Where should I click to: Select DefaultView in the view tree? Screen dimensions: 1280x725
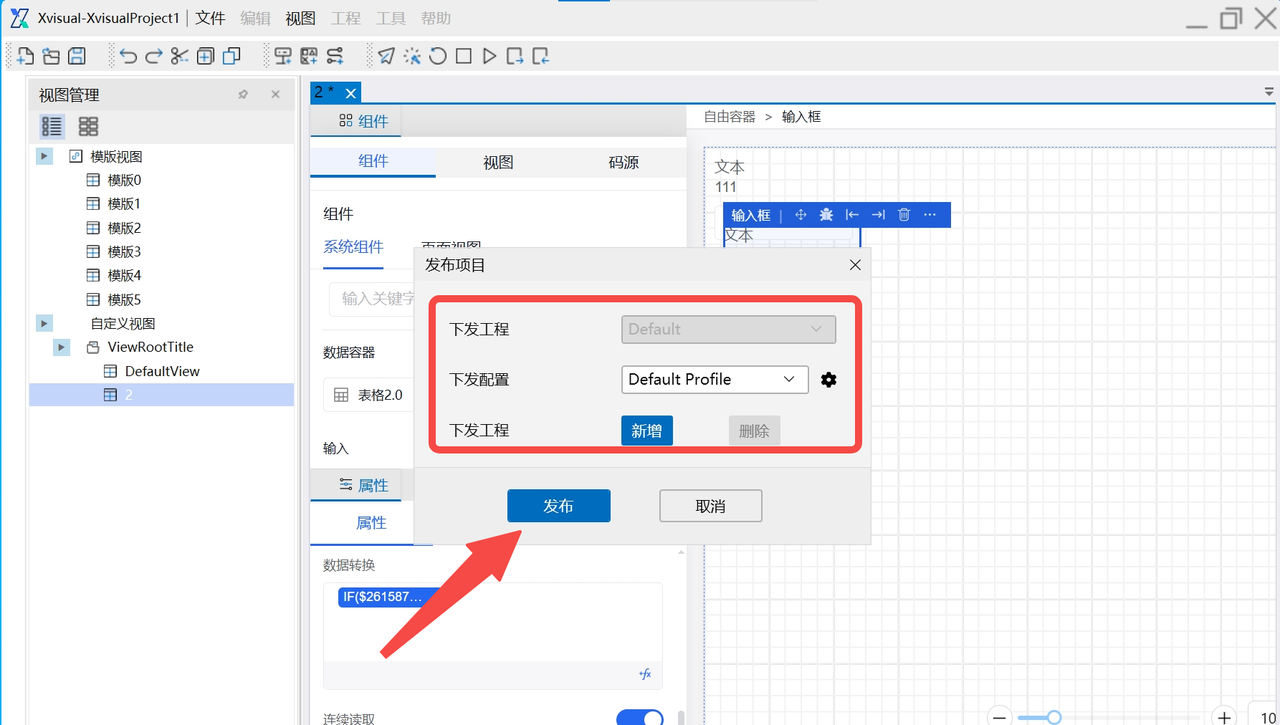tap(162, 371)
